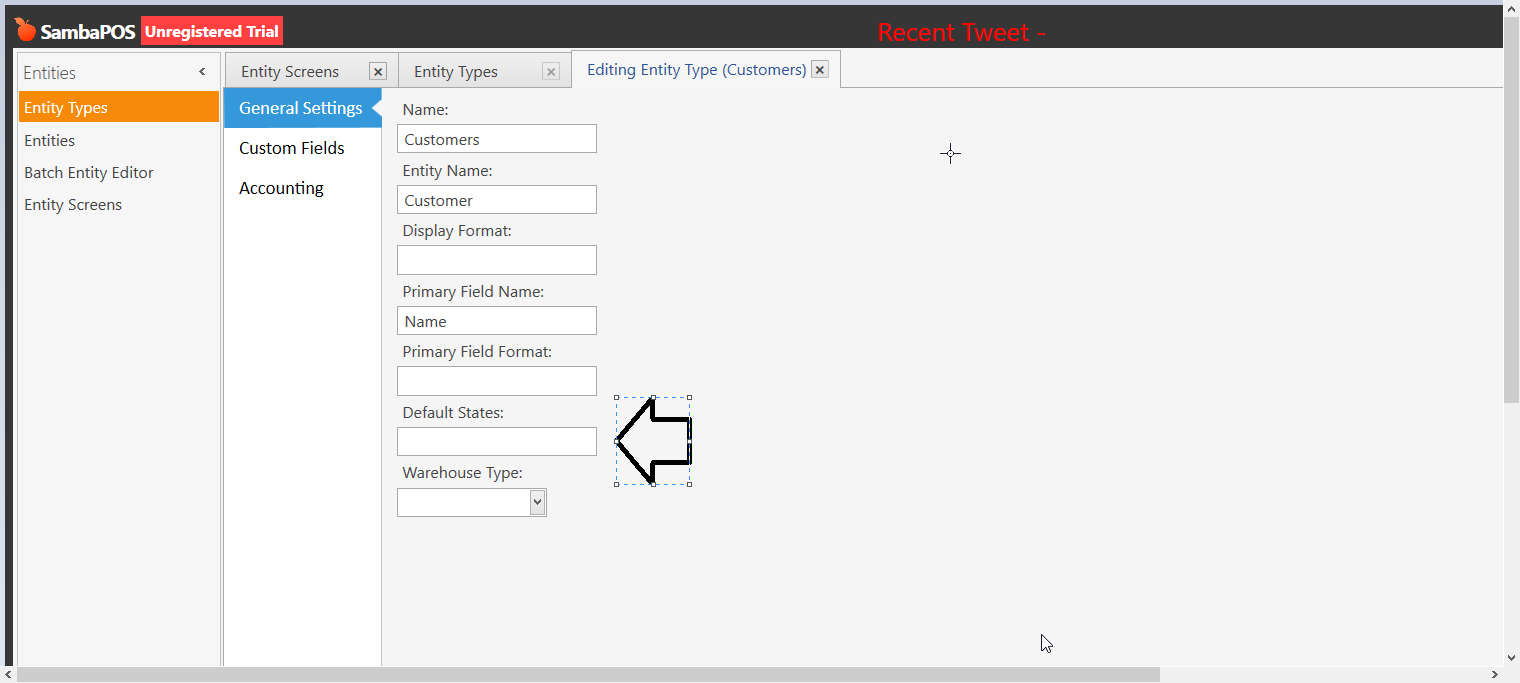Open Batch Entity Editor in the sidebar
Screen dimensions: 1520x683
119,172
